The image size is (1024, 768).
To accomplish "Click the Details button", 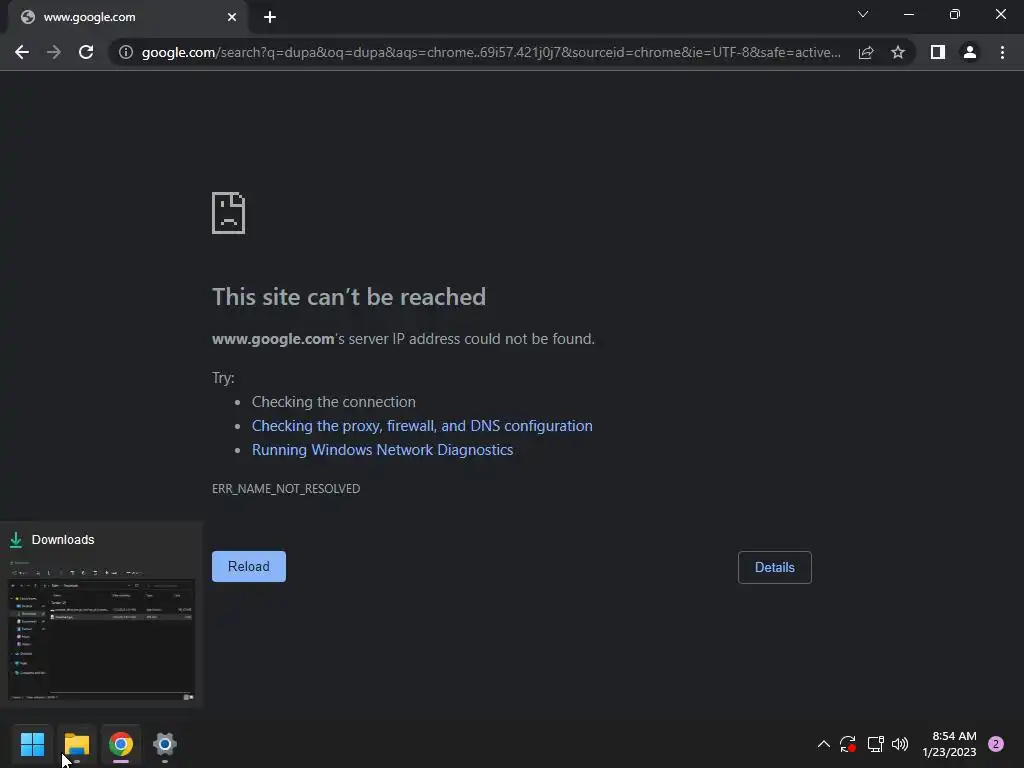I will [775, 568].
